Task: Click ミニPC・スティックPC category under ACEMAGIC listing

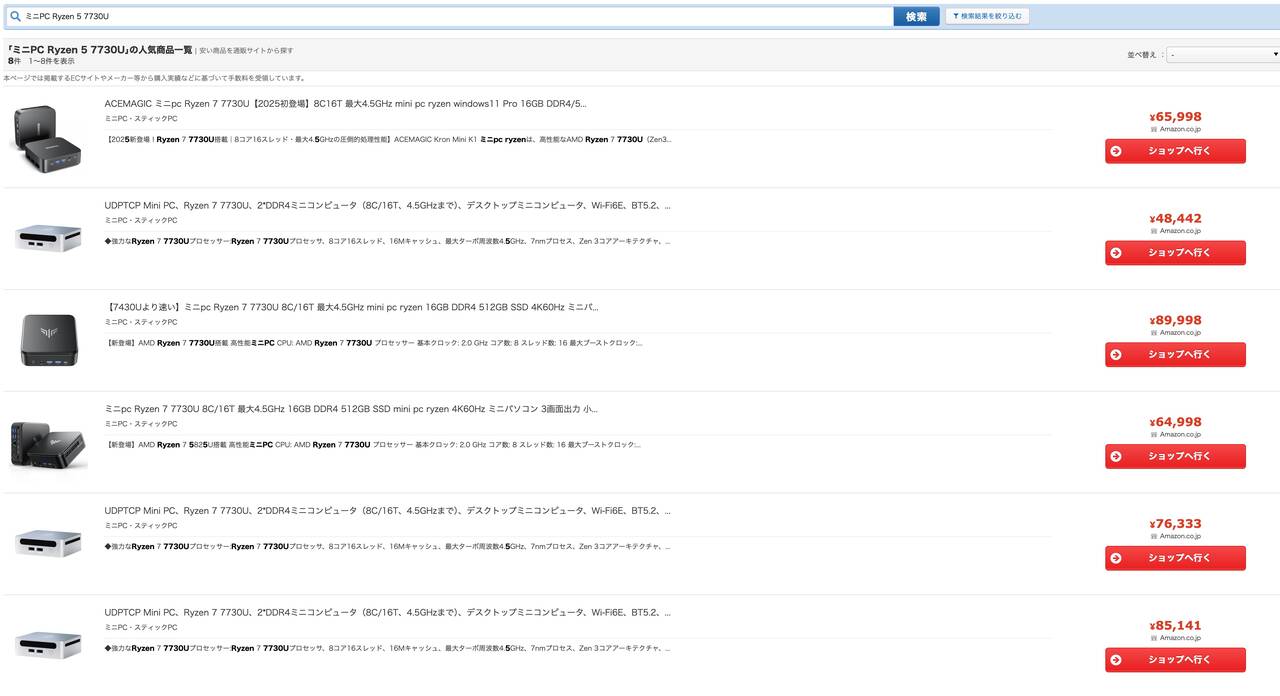Action: pos(141,119)
